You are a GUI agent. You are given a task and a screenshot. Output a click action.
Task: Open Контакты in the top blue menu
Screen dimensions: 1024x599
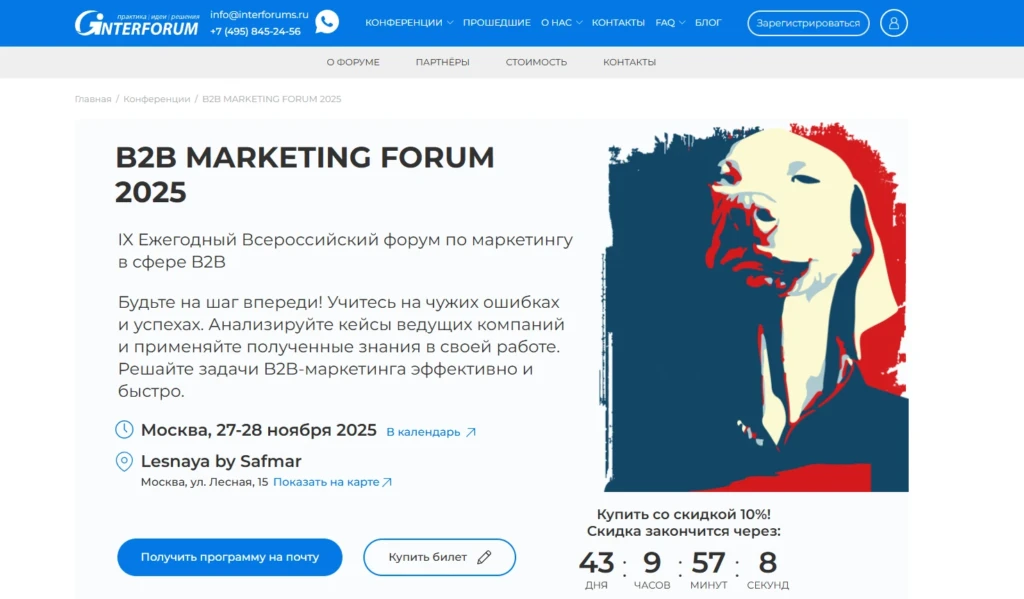(618, 23)
